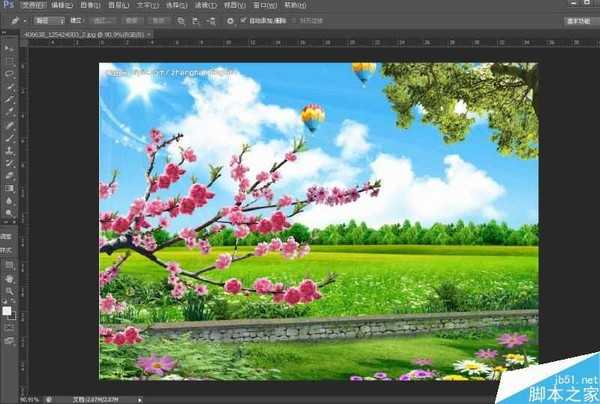This screenshot has height=404, width=600.
Task: Click the foreground color swatch
Action: coord(7,310)
